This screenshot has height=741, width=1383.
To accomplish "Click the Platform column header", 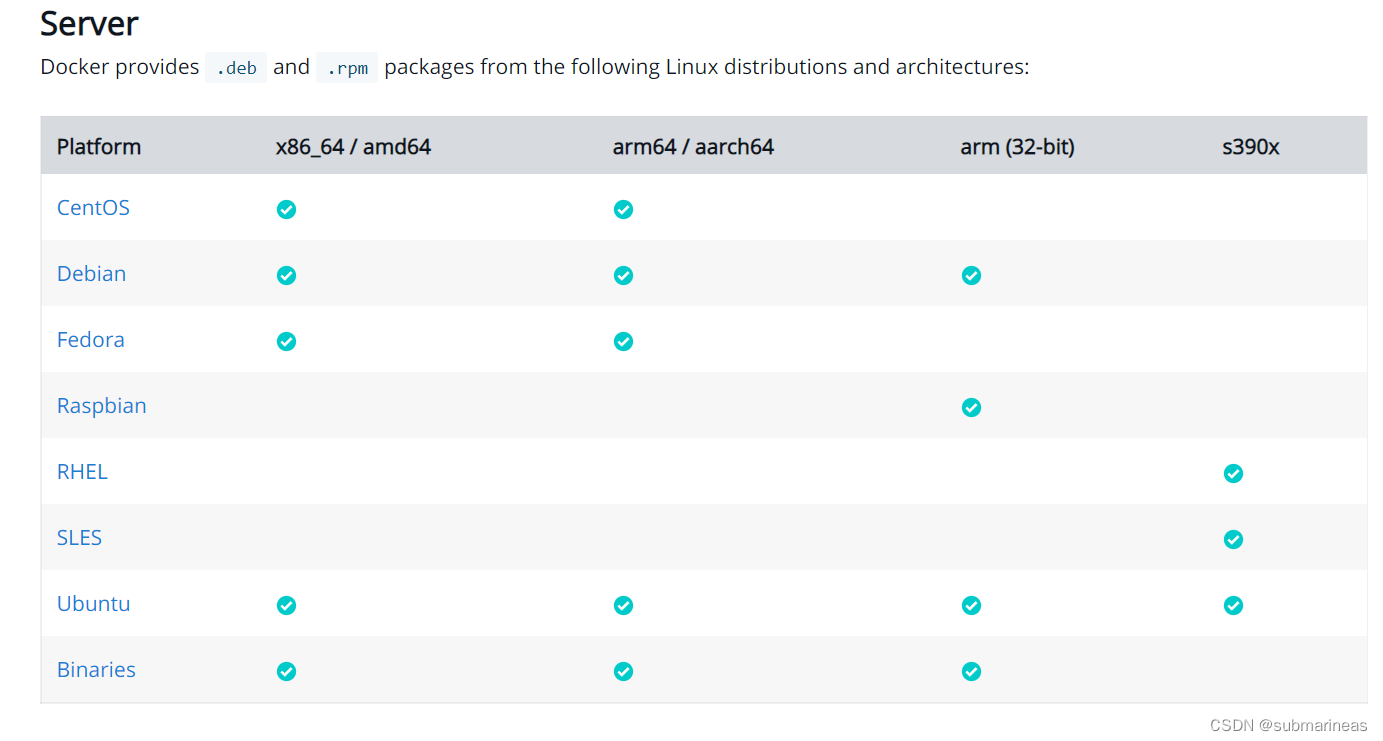I will [x=99, y=146].
